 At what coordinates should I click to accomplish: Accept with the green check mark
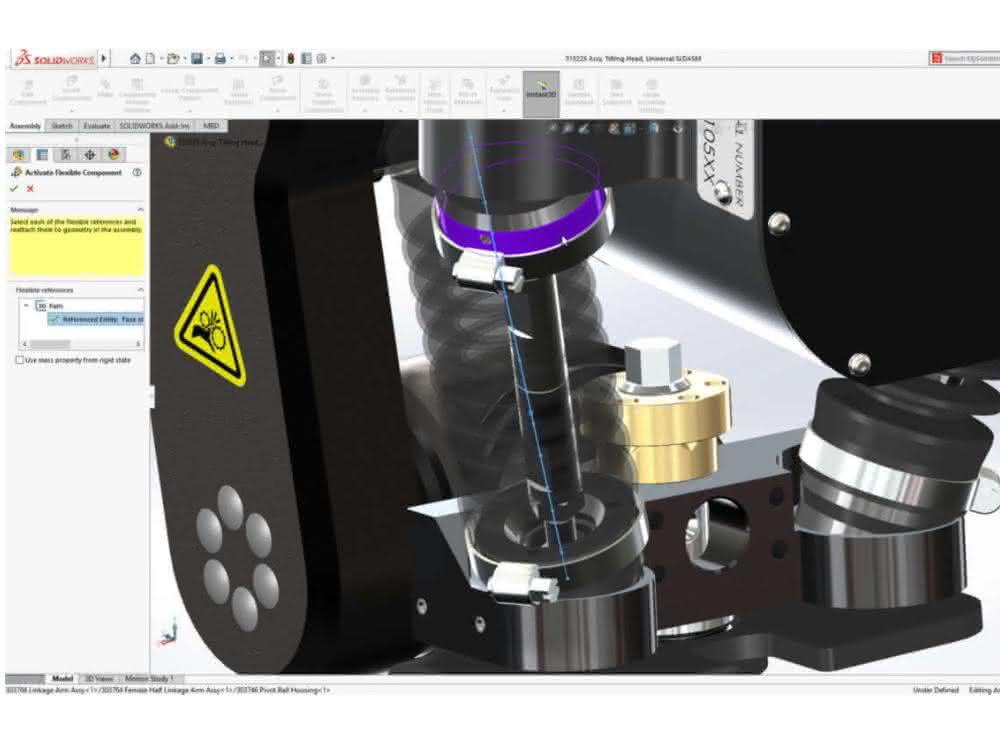coord(14,189)
